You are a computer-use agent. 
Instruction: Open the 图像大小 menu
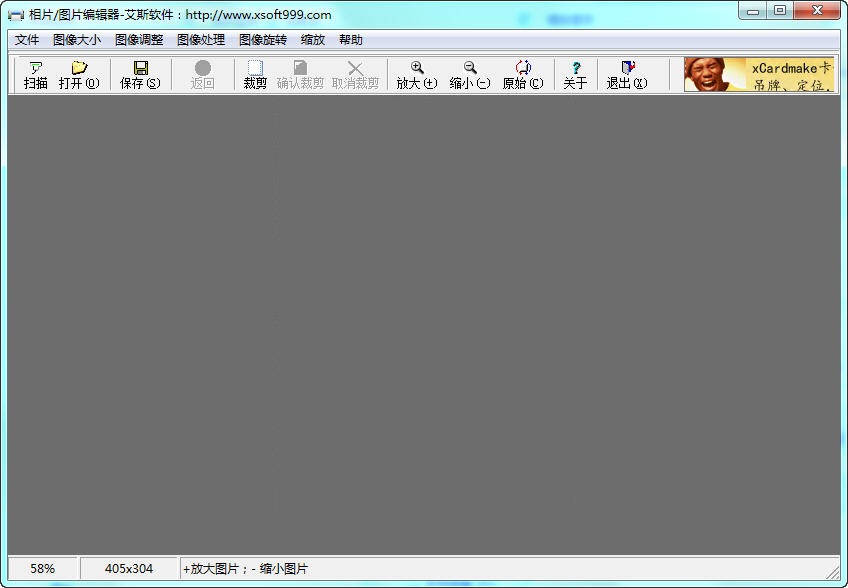77,40
